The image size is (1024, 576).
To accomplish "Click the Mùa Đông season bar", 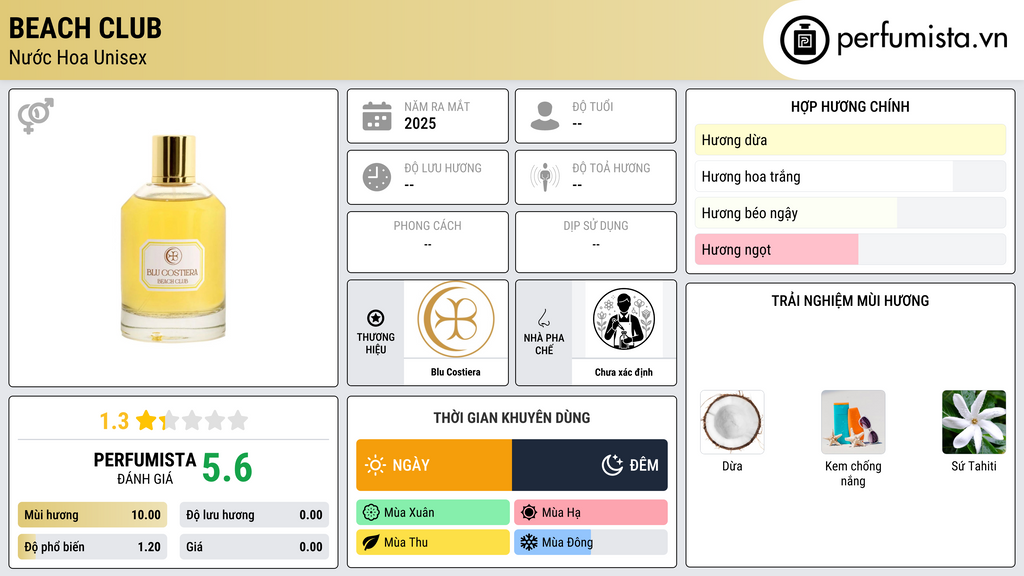I will click(x=591, y=542).
